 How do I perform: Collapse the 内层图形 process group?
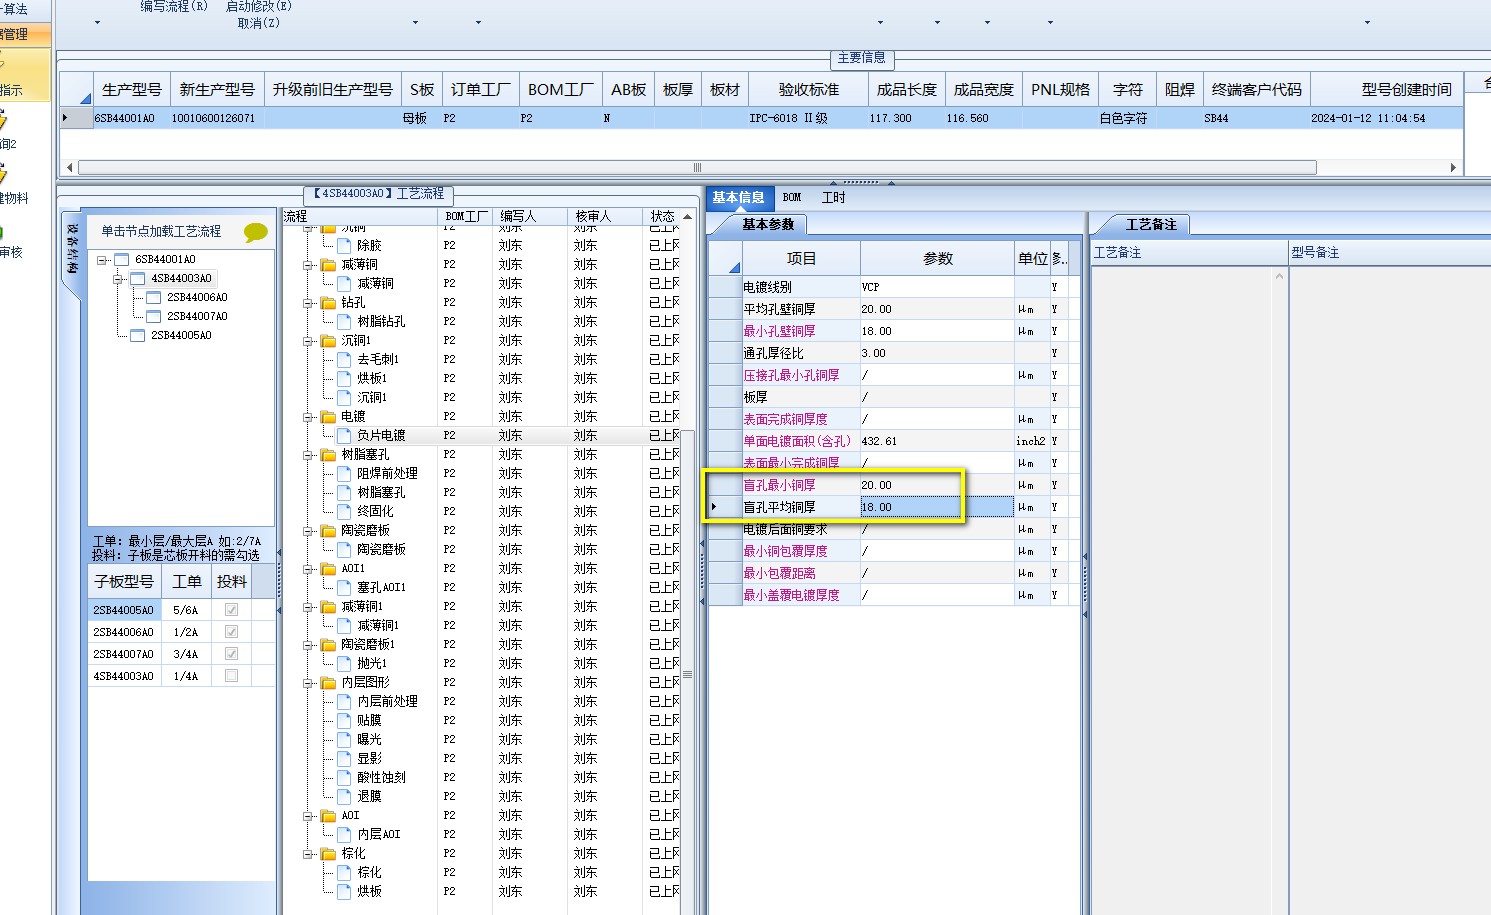309,683
